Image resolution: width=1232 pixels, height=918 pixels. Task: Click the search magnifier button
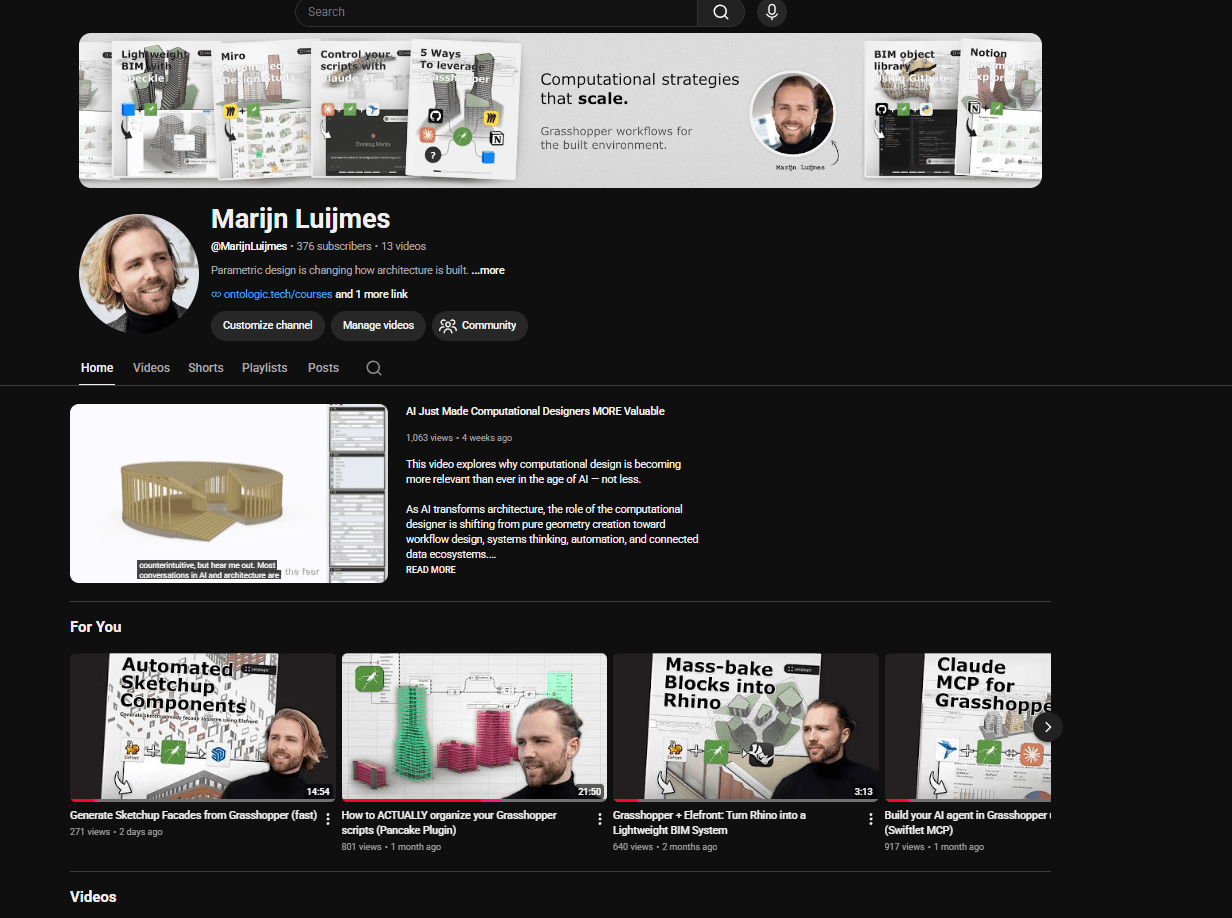coord(721,12)
